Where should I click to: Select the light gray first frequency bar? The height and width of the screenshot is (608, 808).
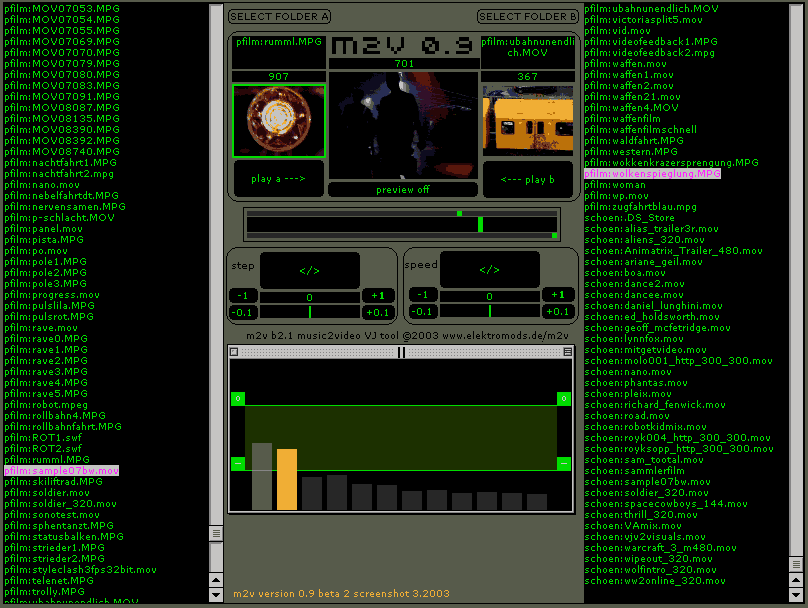262,477
